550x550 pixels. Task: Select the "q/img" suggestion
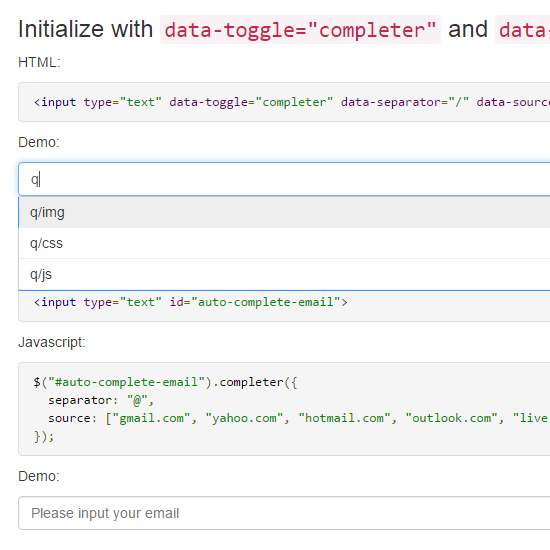pos(284,212)
